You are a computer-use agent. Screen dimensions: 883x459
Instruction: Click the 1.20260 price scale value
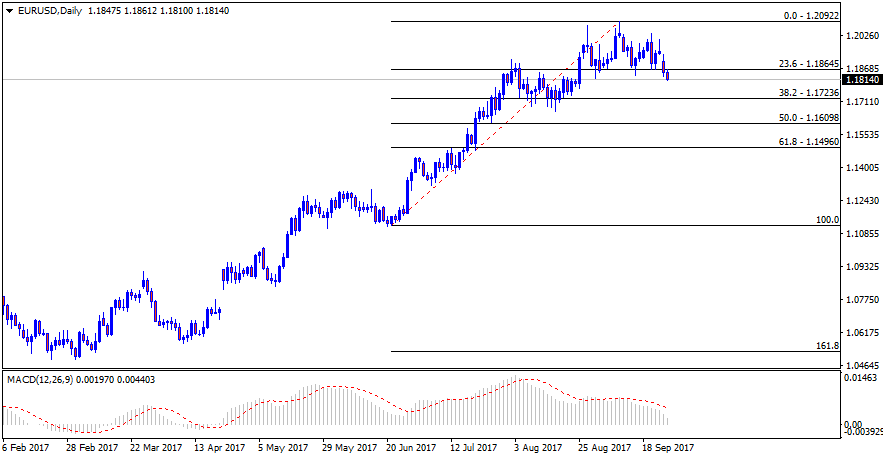point(861,36)
